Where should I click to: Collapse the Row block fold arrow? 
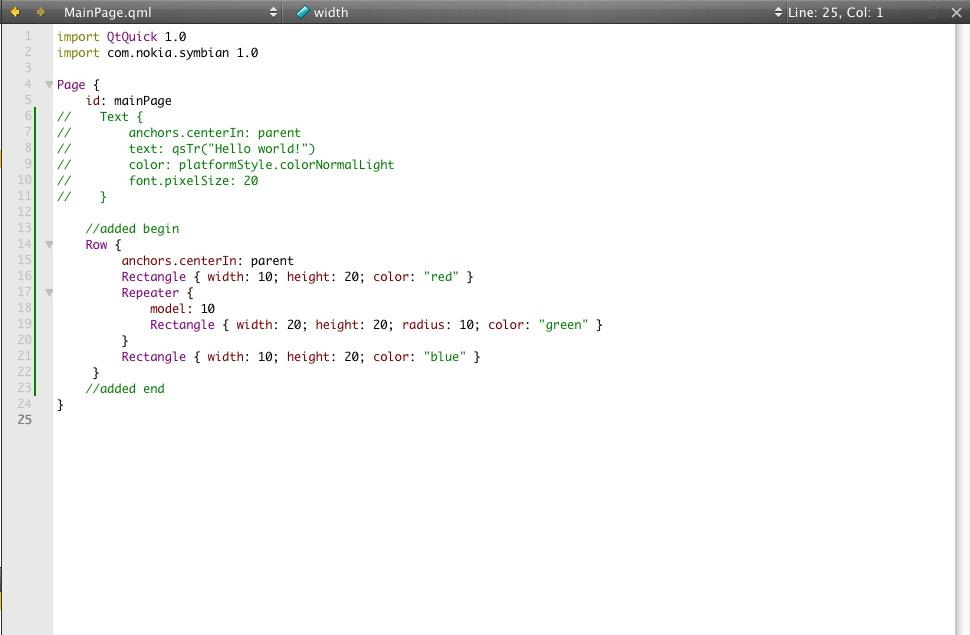pos(49,244)
